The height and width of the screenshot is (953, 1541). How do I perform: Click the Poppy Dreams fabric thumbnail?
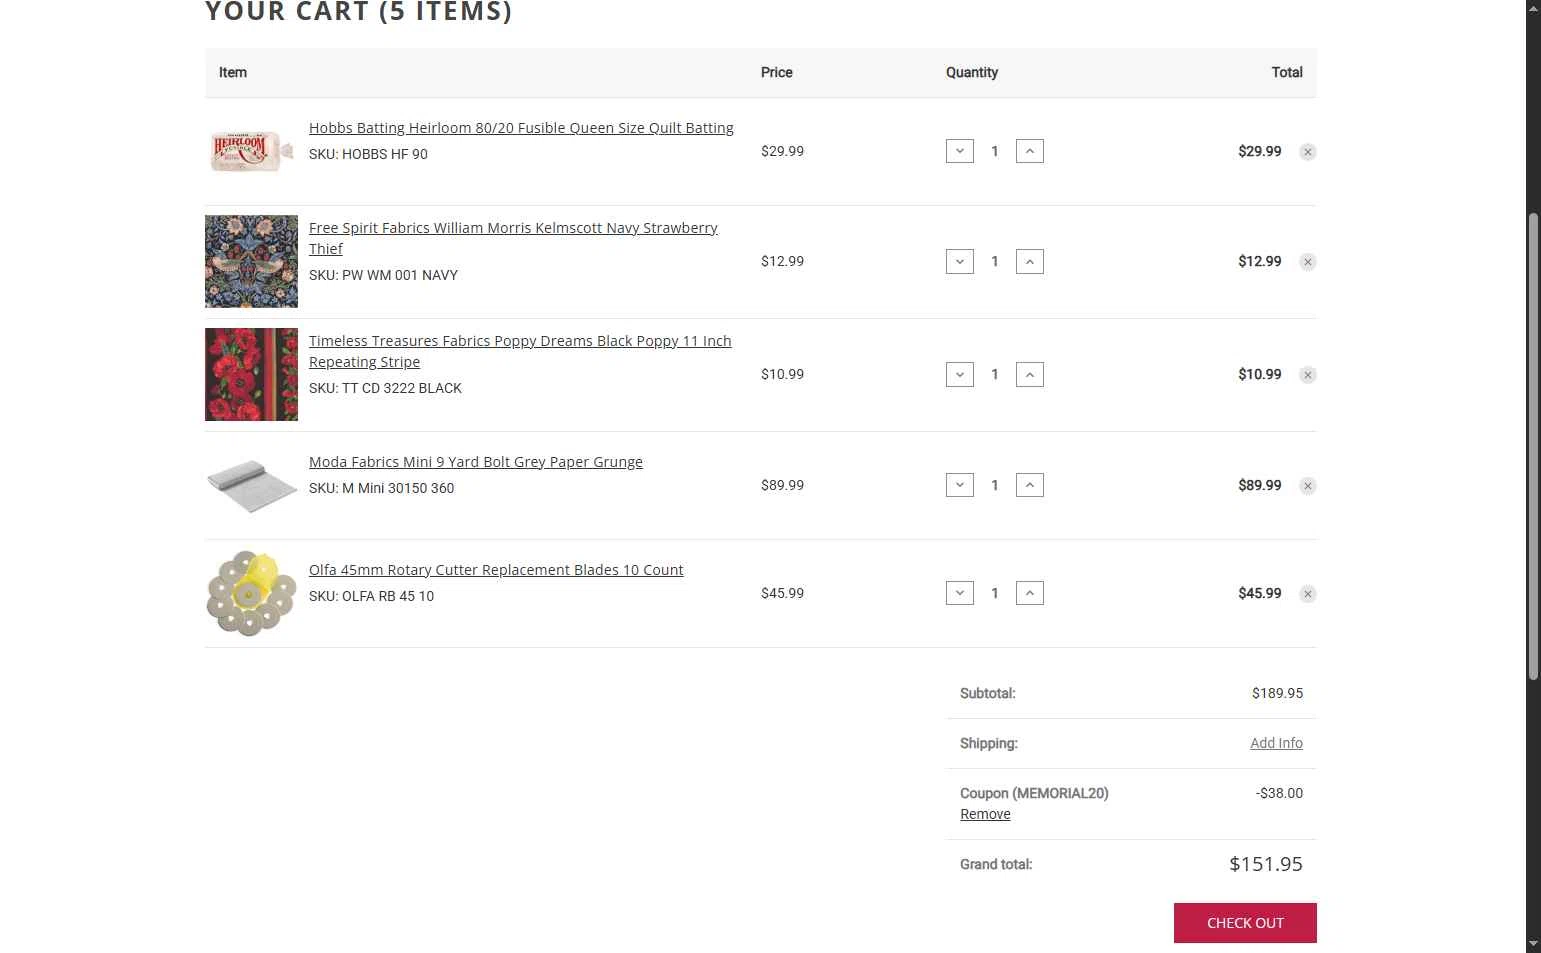tap(251, 374)
